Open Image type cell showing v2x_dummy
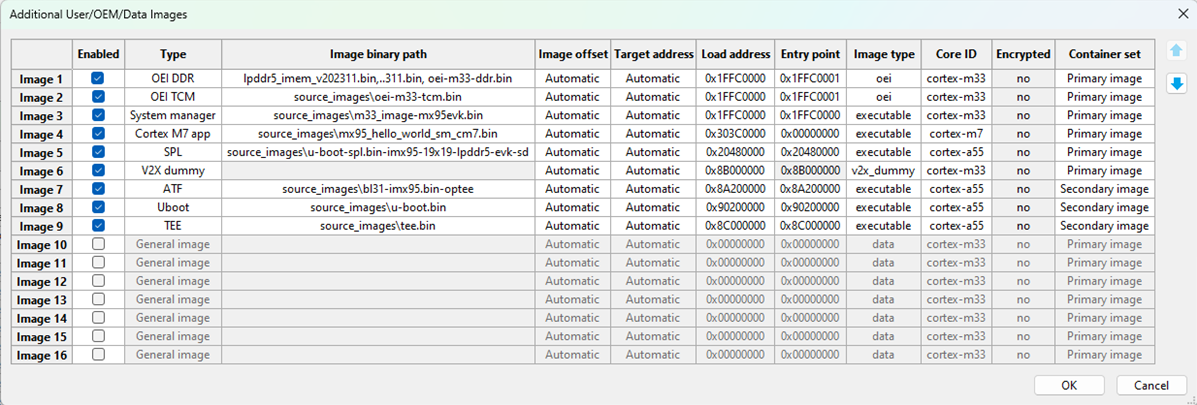This screenshot has height=405, width=1197. pos(882,171)
